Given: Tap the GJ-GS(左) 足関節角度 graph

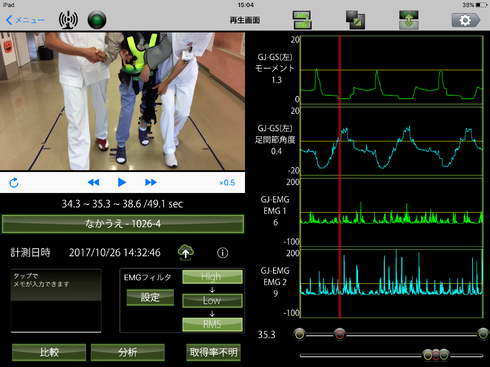Looking at the screenshot, I should [x=392, y=141].
